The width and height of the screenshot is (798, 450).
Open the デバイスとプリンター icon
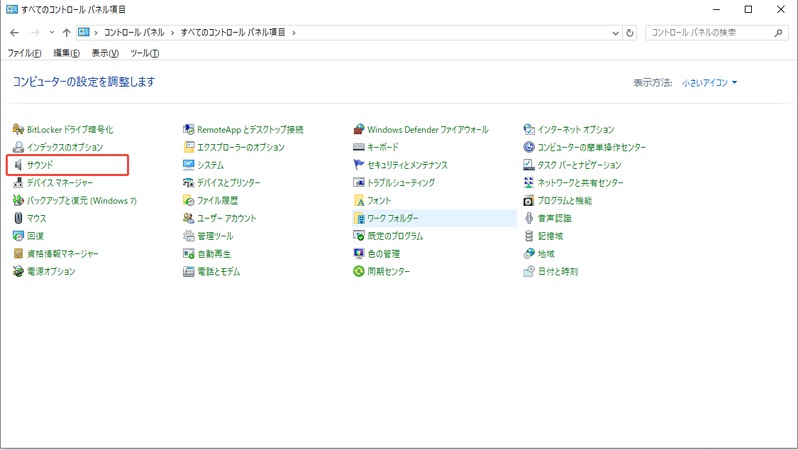click(x=189, y=183)
